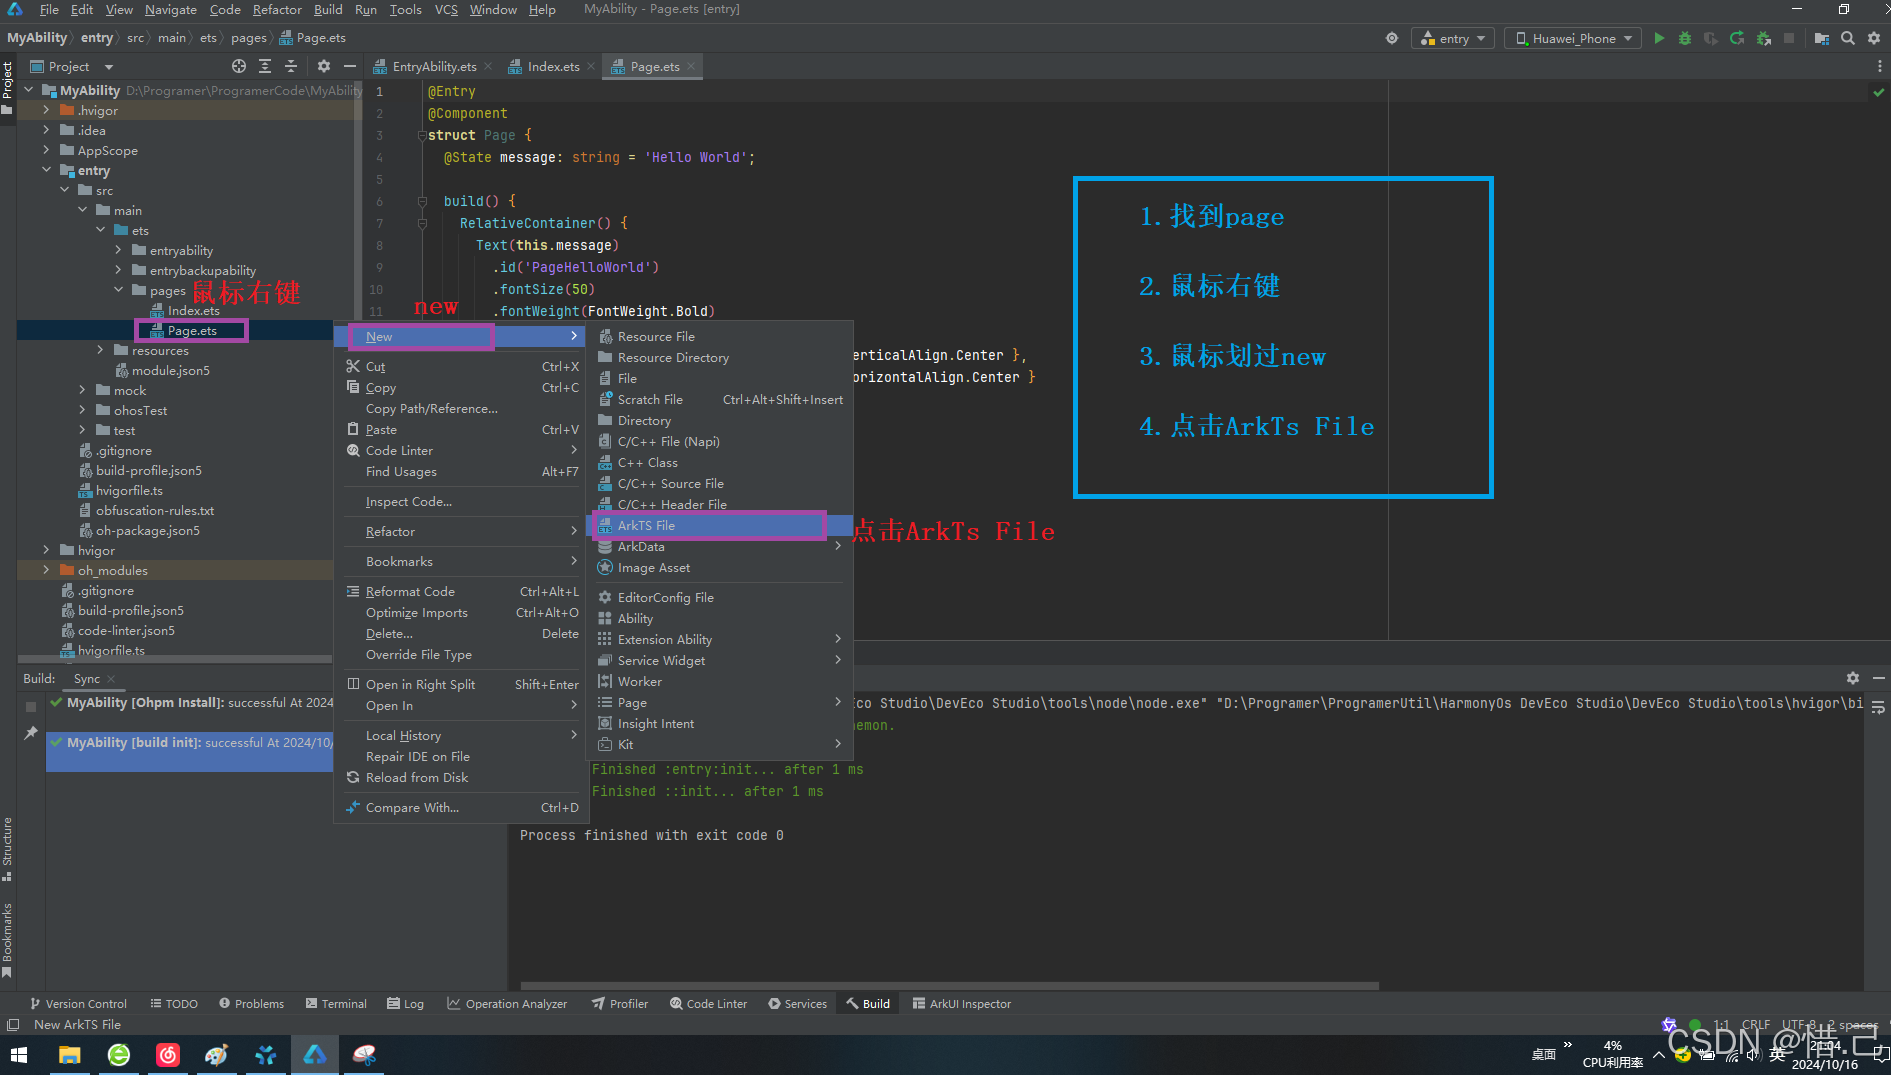Open DevEco Studio taskbar icon

(x=315, y=1055)
